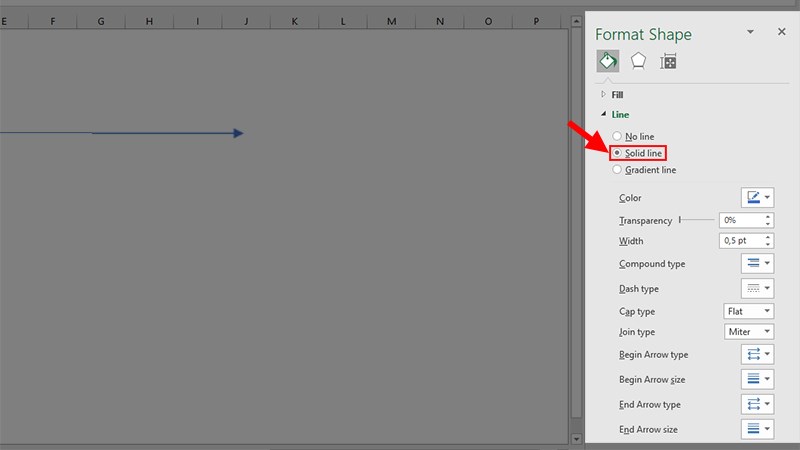Select the Solid line radio button
This screenshot has height=450, width=800.
tap(617, 153)
